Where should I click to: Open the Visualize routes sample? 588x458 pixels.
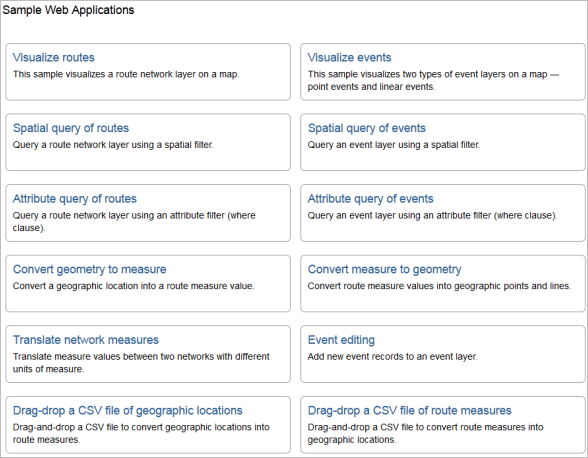[x=54, y=57]
